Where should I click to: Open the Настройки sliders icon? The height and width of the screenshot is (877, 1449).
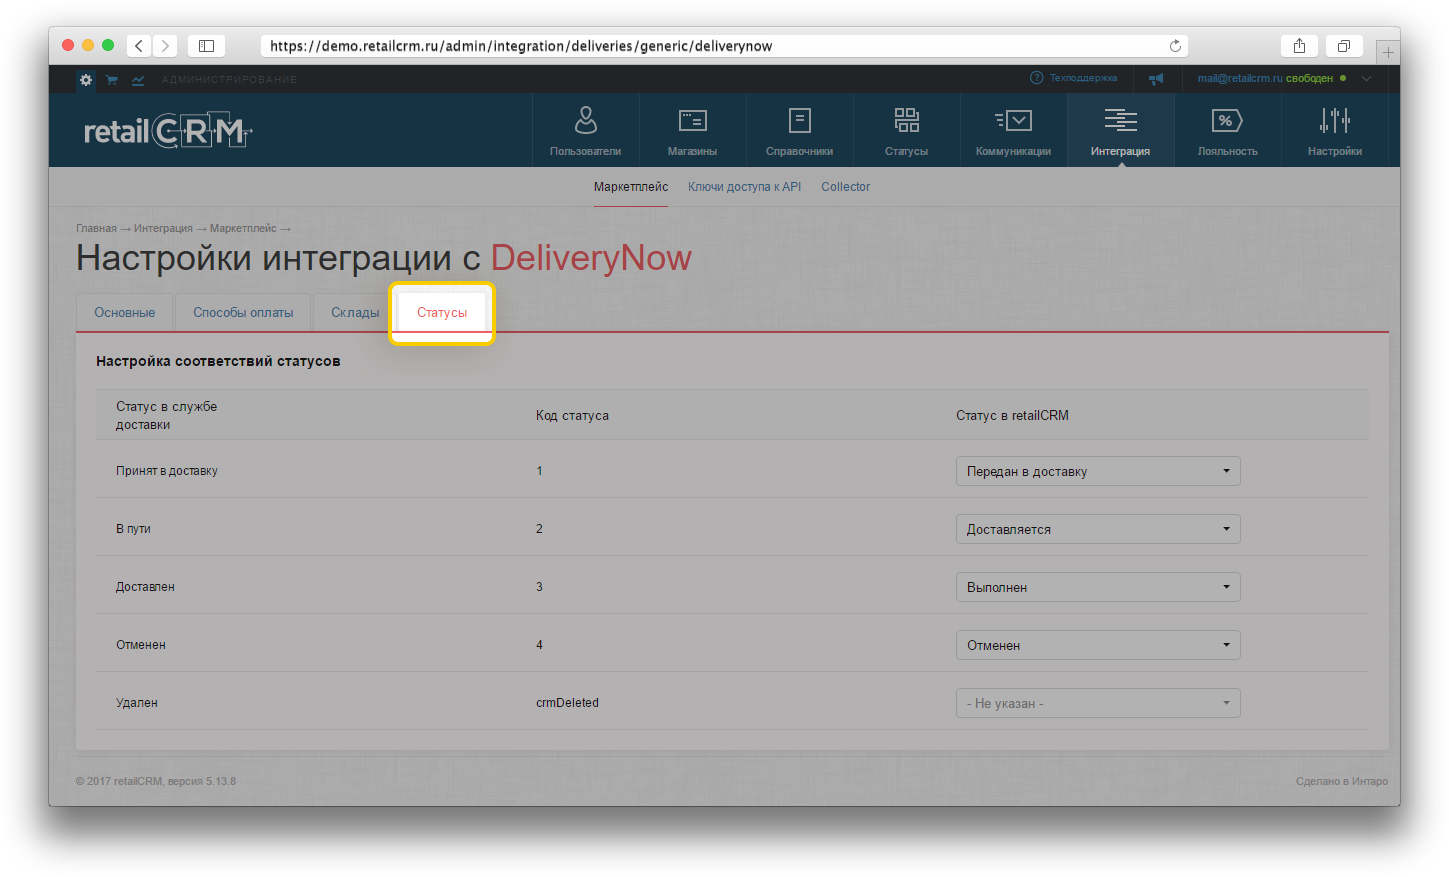1334,121
